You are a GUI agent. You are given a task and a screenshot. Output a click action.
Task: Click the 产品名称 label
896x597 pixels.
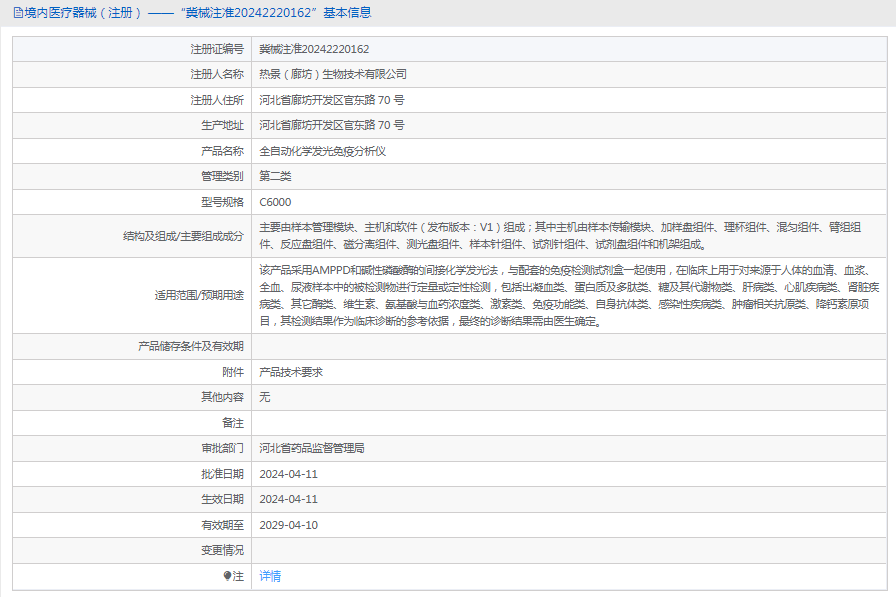[222, 151]
